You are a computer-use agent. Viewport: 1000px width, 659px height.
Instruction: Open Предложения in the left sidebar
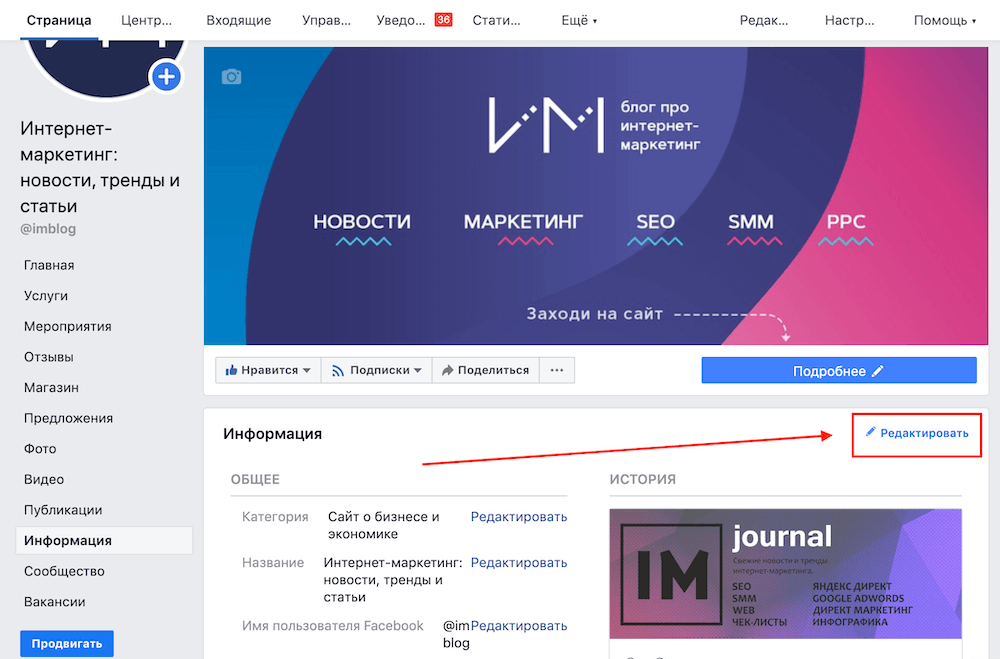coord(68,418)
